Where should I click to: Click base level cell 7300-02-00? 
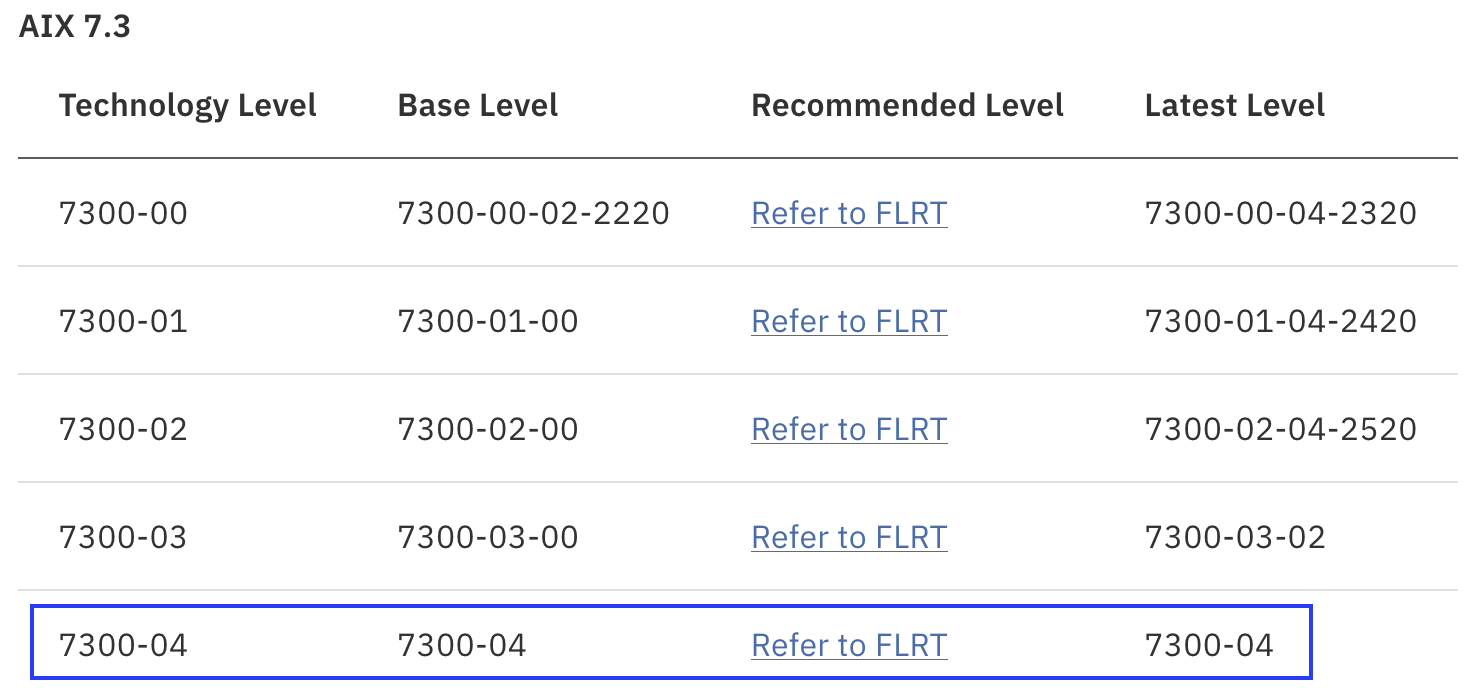pos(488,429)
